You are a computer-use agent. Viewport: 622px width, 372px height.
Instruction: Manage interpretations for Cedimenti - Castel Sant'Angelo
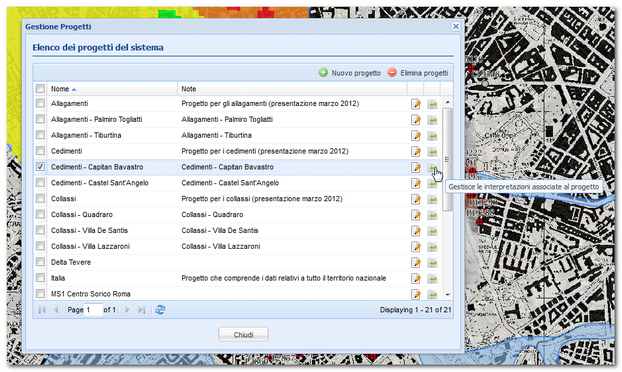click(x=432, y=183)
